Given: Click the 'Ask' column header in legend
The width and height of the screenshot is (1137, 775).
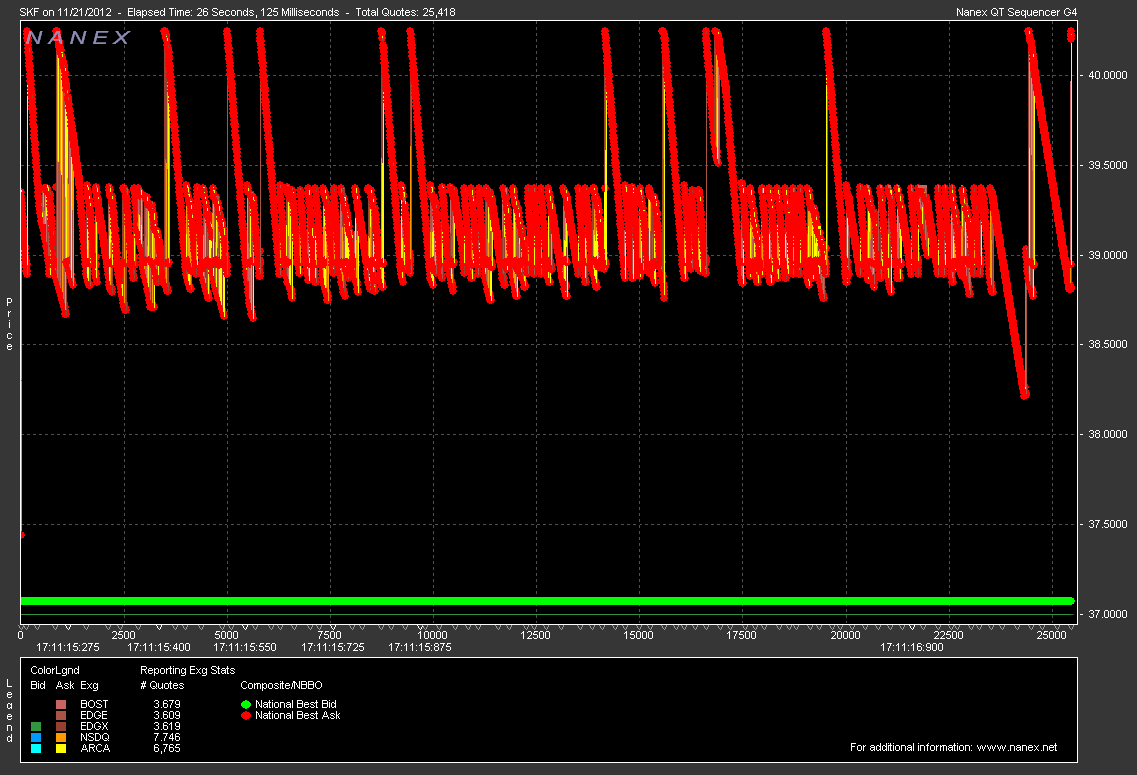Looking at the screenshot, I should (65, 685).
